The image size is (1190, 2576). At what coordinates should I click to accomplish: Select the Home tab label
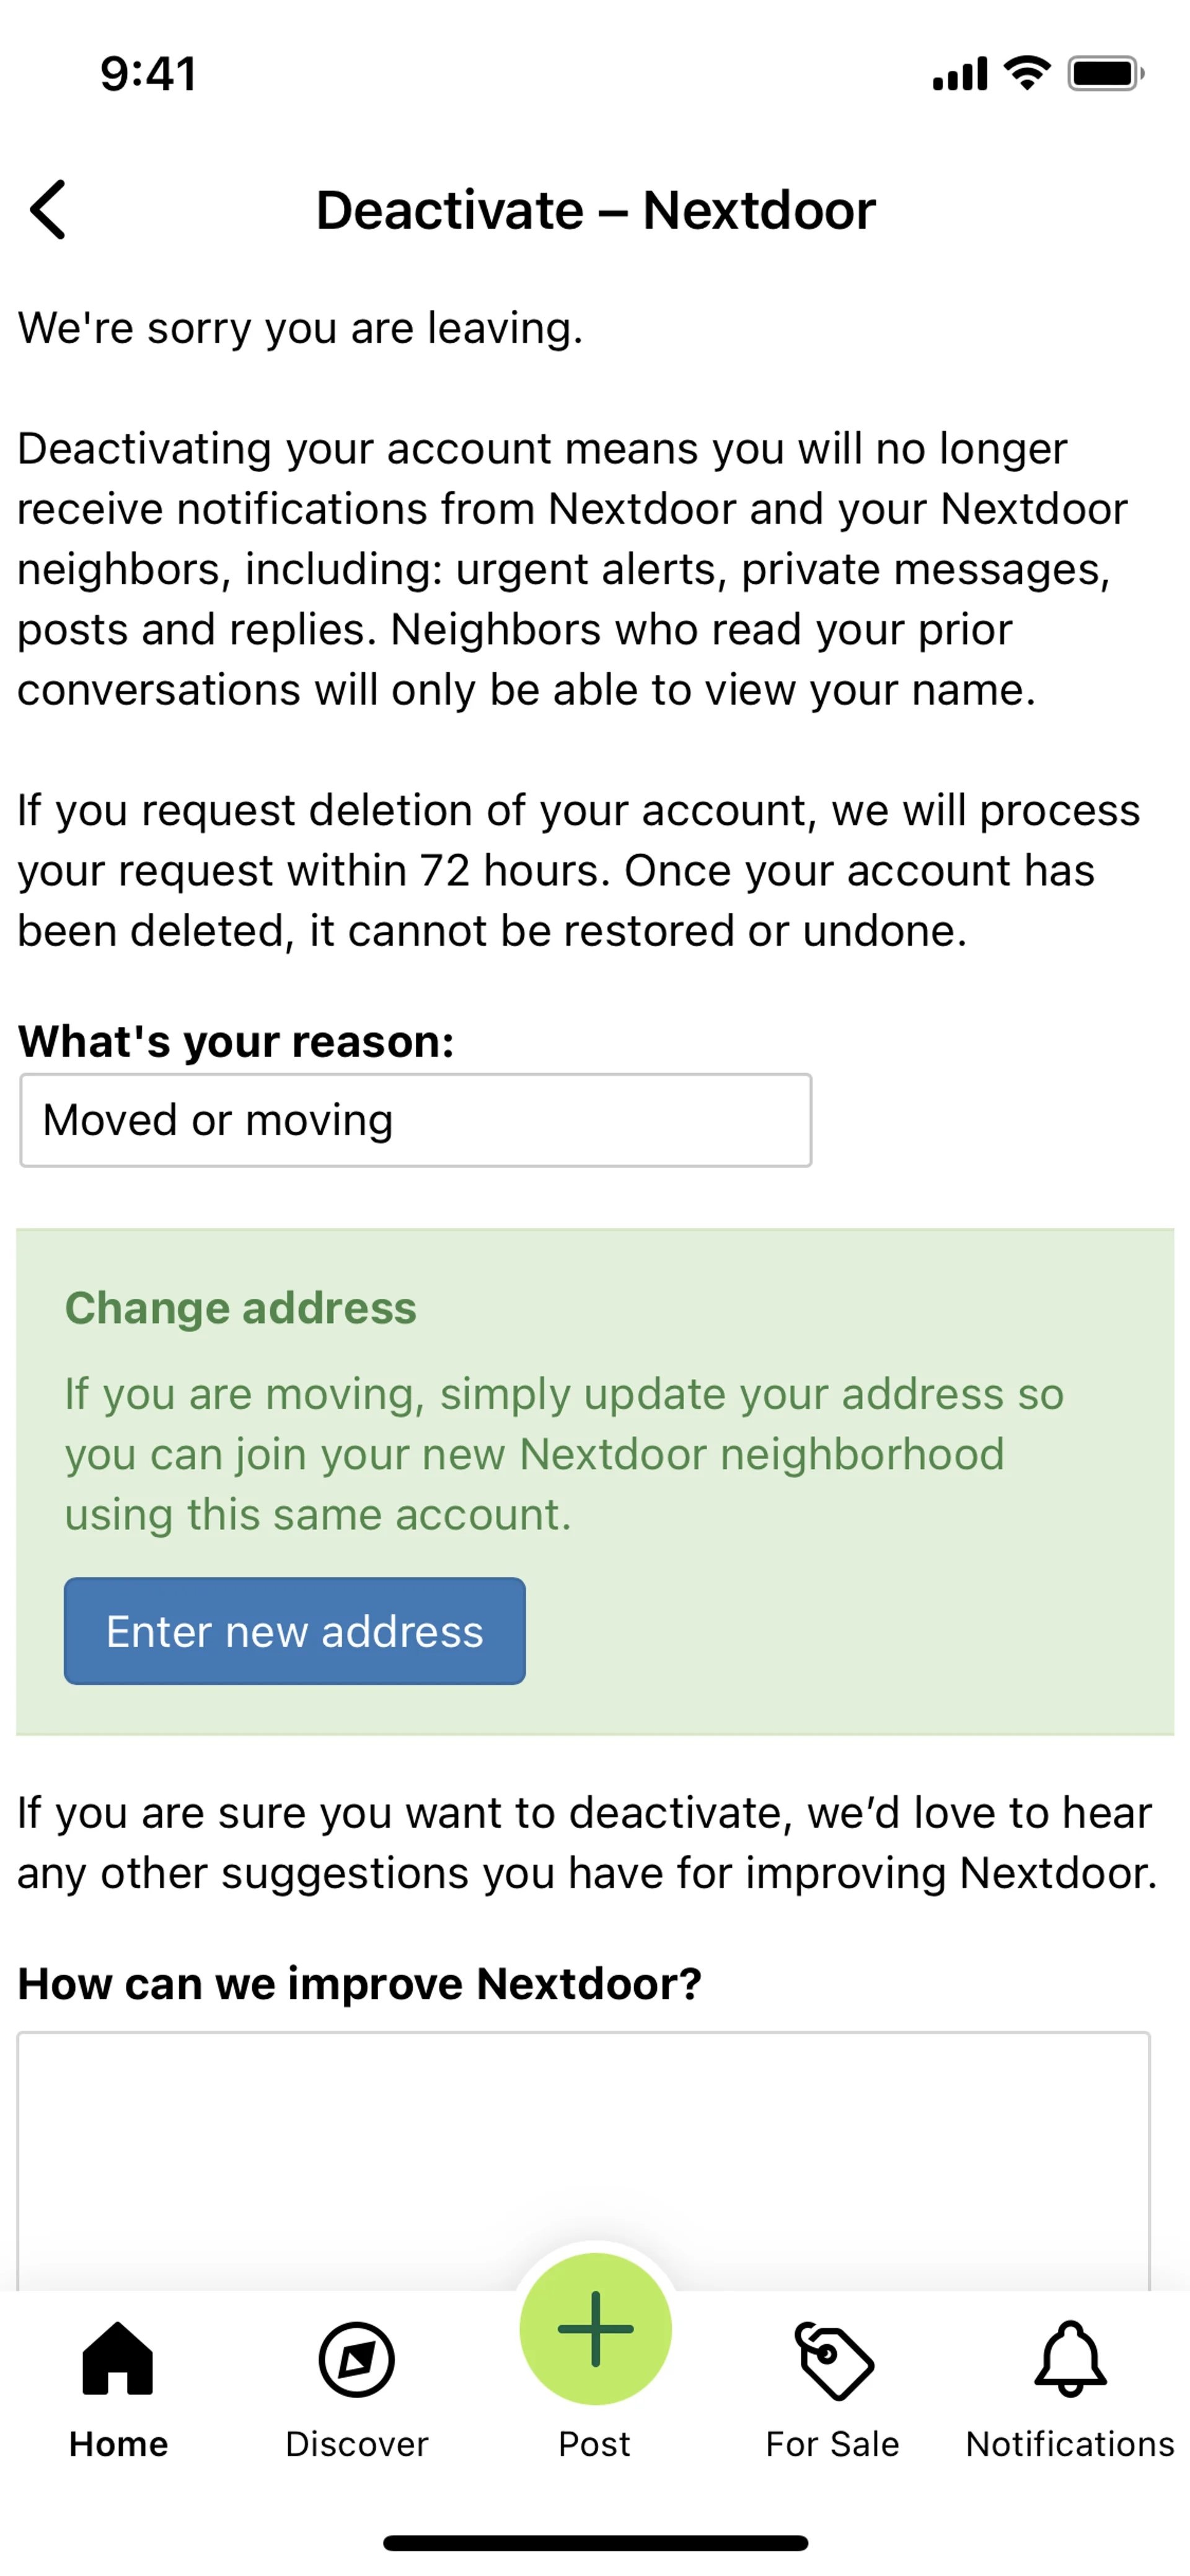118,2444
